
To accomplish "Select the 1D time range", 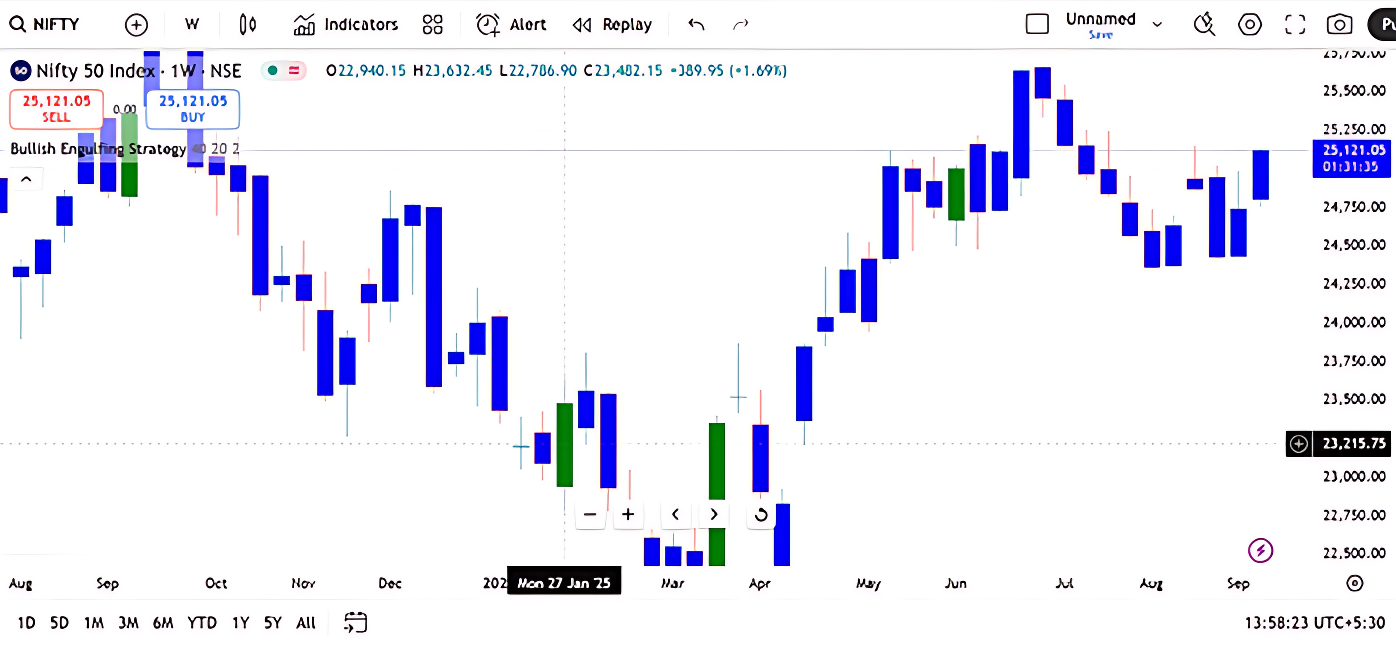I will 26,623.
